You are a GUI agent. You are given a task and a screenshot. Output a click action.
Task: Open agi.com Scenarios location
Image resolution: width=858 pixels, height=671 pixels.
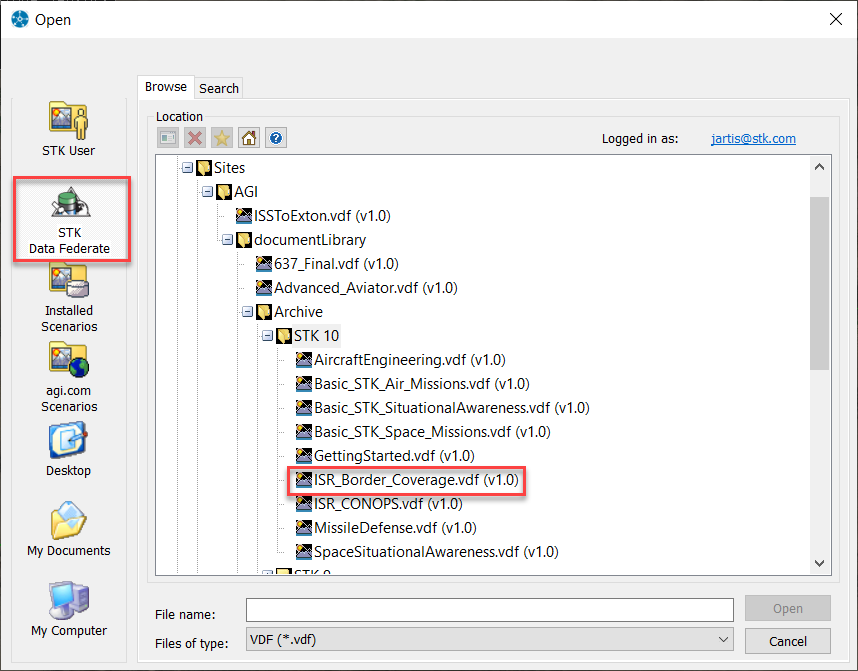coord(69,378)
